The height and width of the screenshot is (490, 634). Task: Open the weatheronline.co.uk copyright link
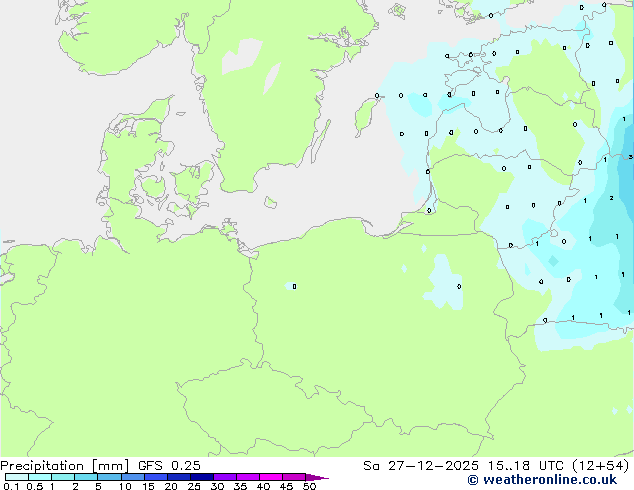[542, 480]
